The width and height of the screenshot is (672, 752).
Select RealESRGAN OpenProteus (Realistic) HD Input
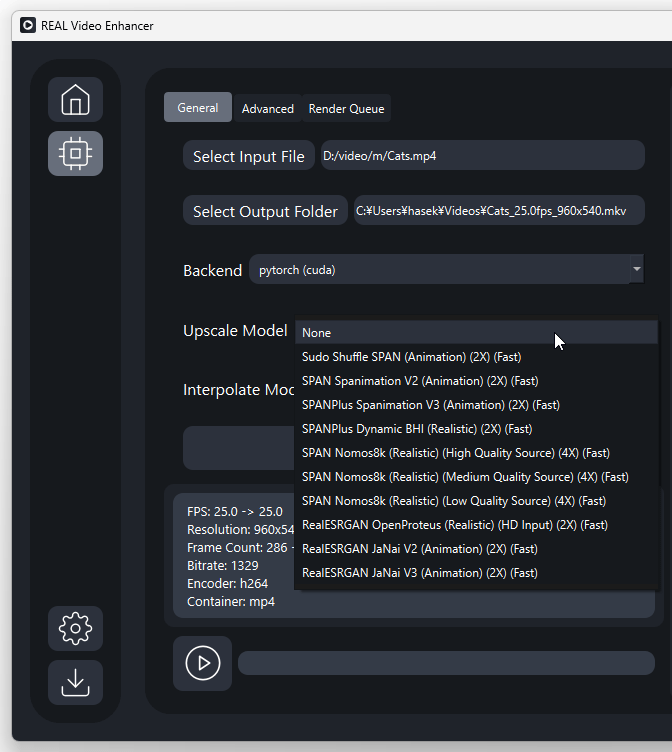click(476, 525)
